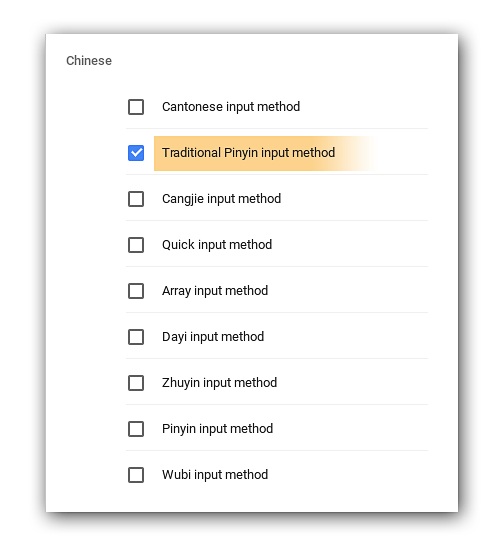The height and width of the screenshot is (548, 503).
Task: Click the Cangjie input method label text
Action: pyautogui.click(x=221, y=199)
